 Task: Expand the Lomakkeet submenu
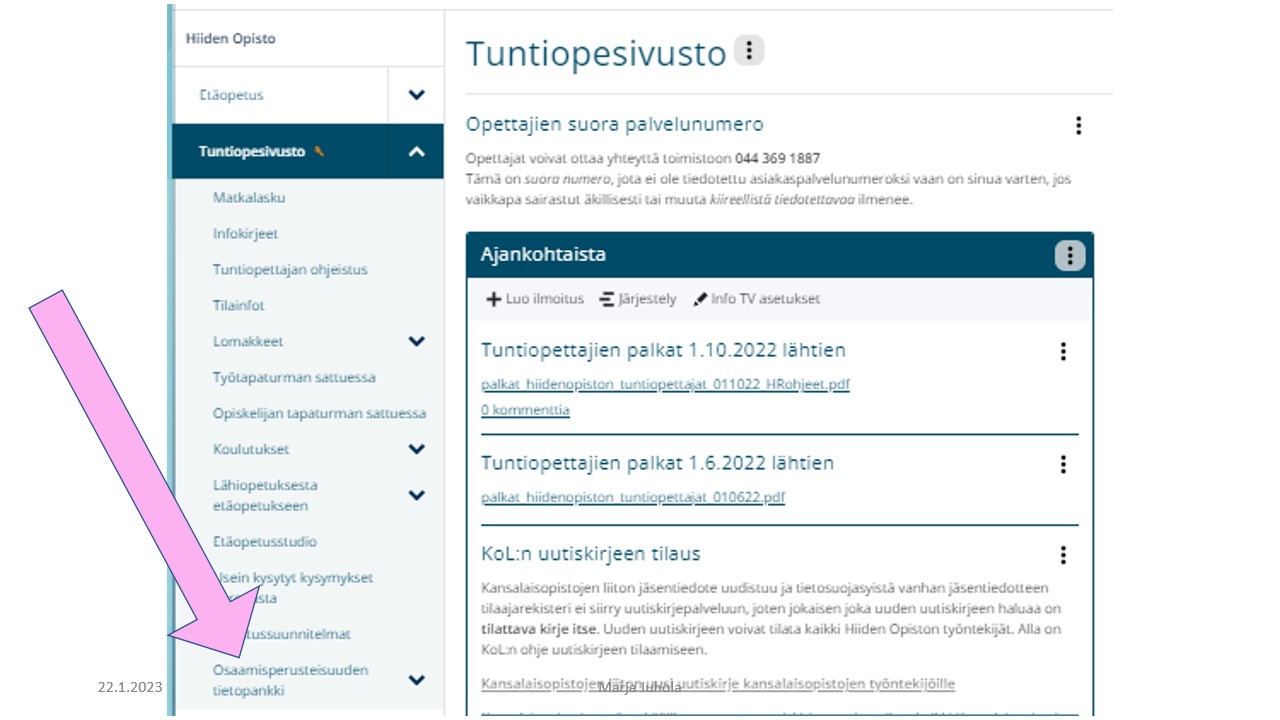point(417,341)
